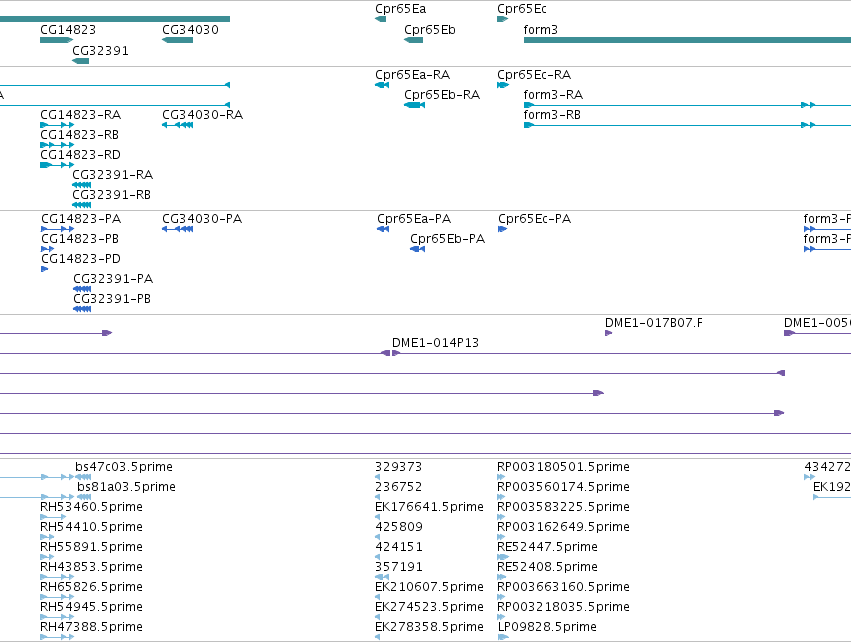Click the CG32391-PB protein label
Screen dimensions: 851x642
coord(112,299)
